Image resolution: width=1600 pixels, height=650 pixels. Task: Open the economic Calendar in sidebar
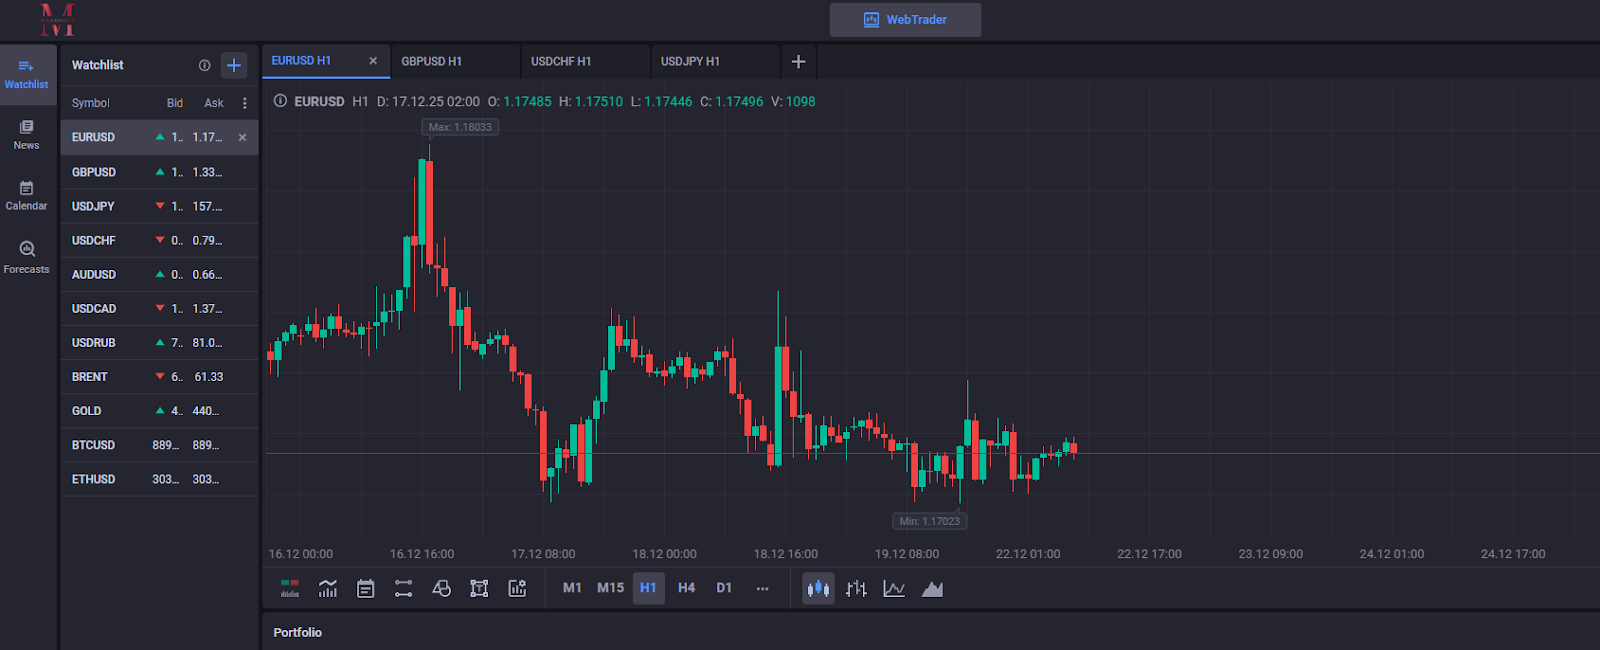point(27,195)
